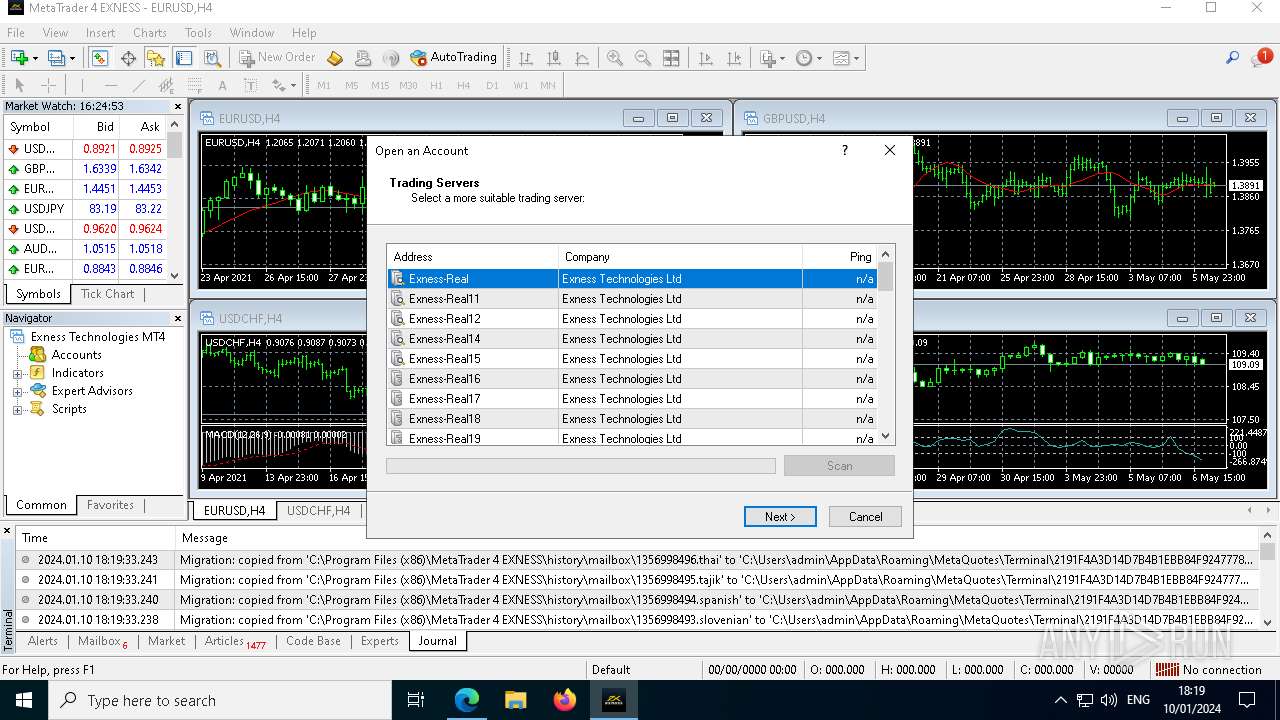Click the New Chart toolbar icon
Screen dimensions: 1280x720
[19, 58]
